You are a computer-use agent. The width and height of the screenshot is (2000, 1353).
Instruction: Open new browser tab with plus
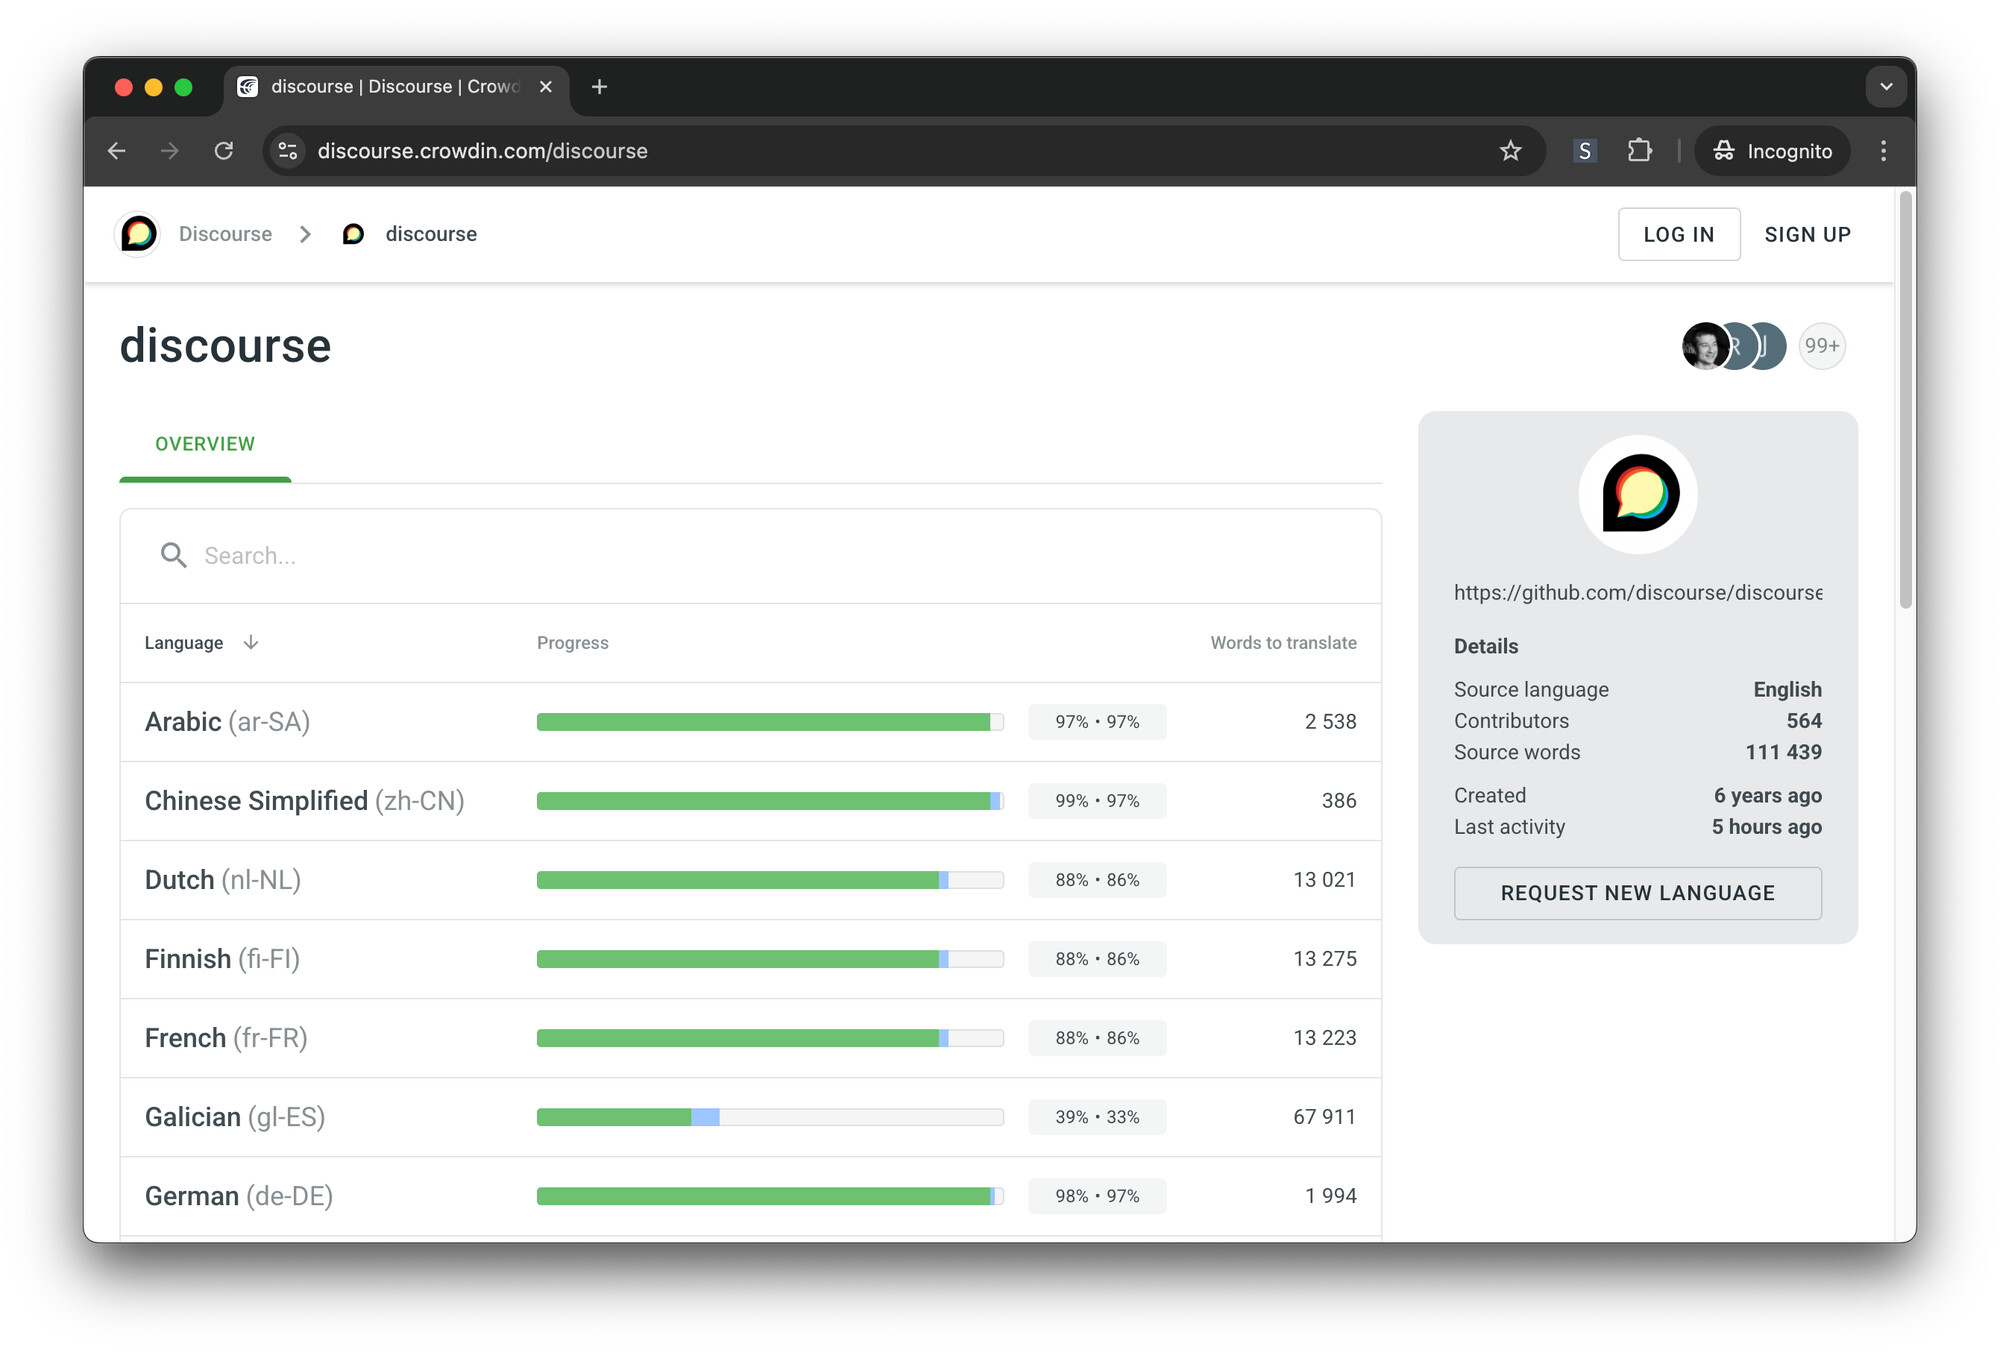599,87
